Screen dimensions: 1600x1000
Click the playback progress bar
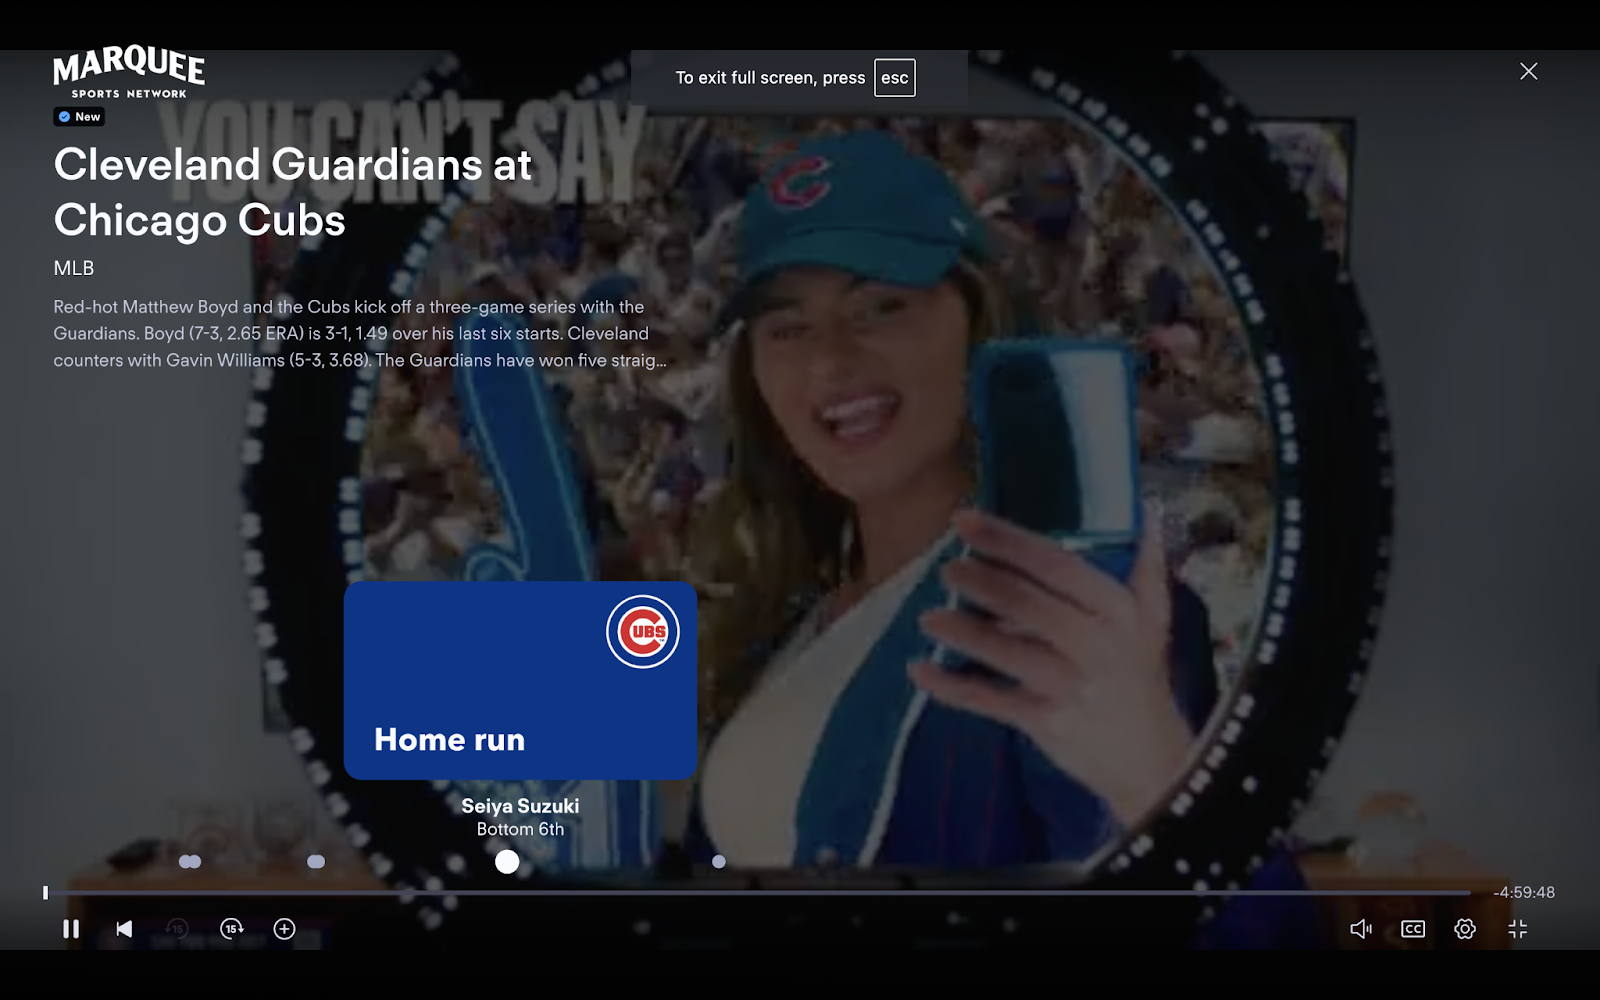(757, 892)
